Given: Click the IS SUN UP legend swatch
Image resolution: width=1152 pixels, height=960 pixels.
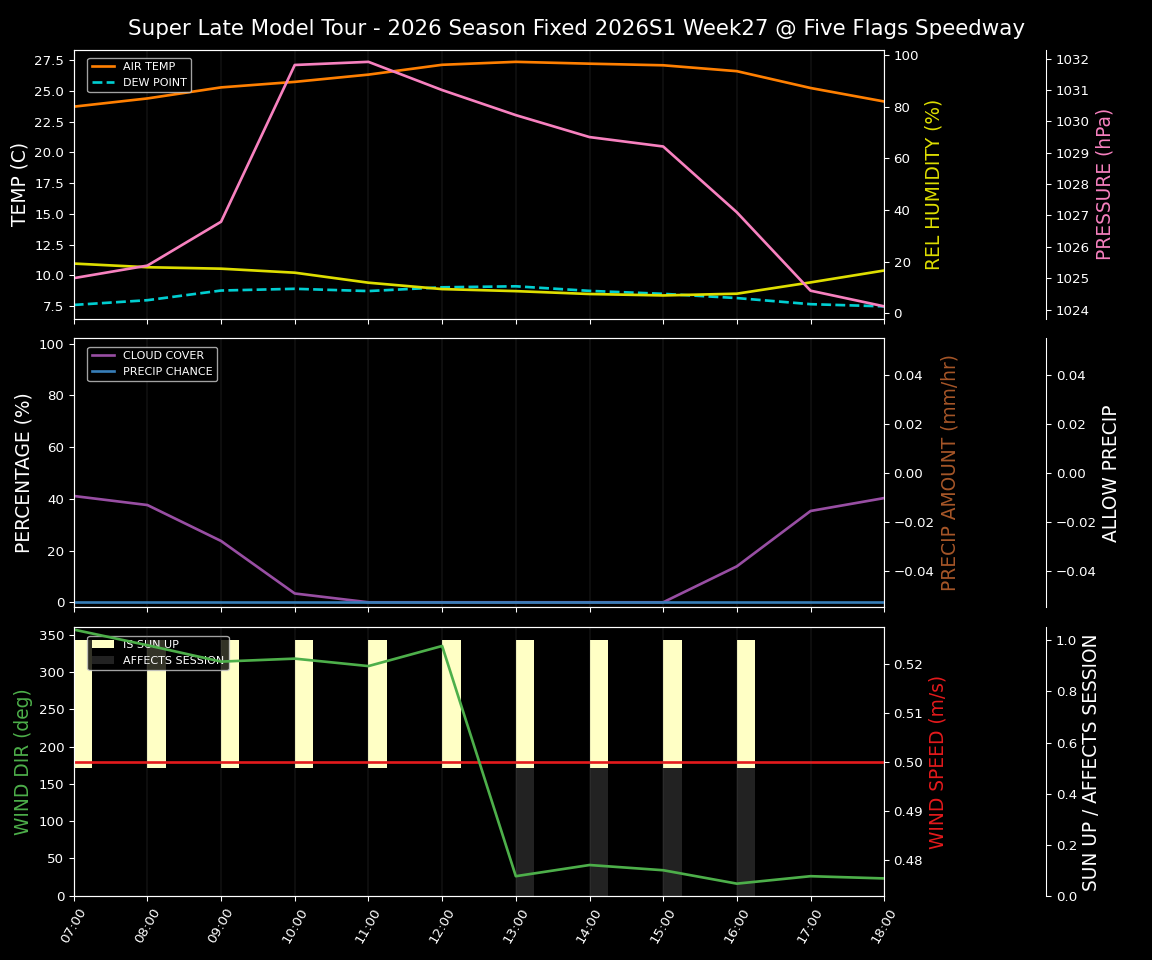Looking at the screenshot, I should 103,645.
